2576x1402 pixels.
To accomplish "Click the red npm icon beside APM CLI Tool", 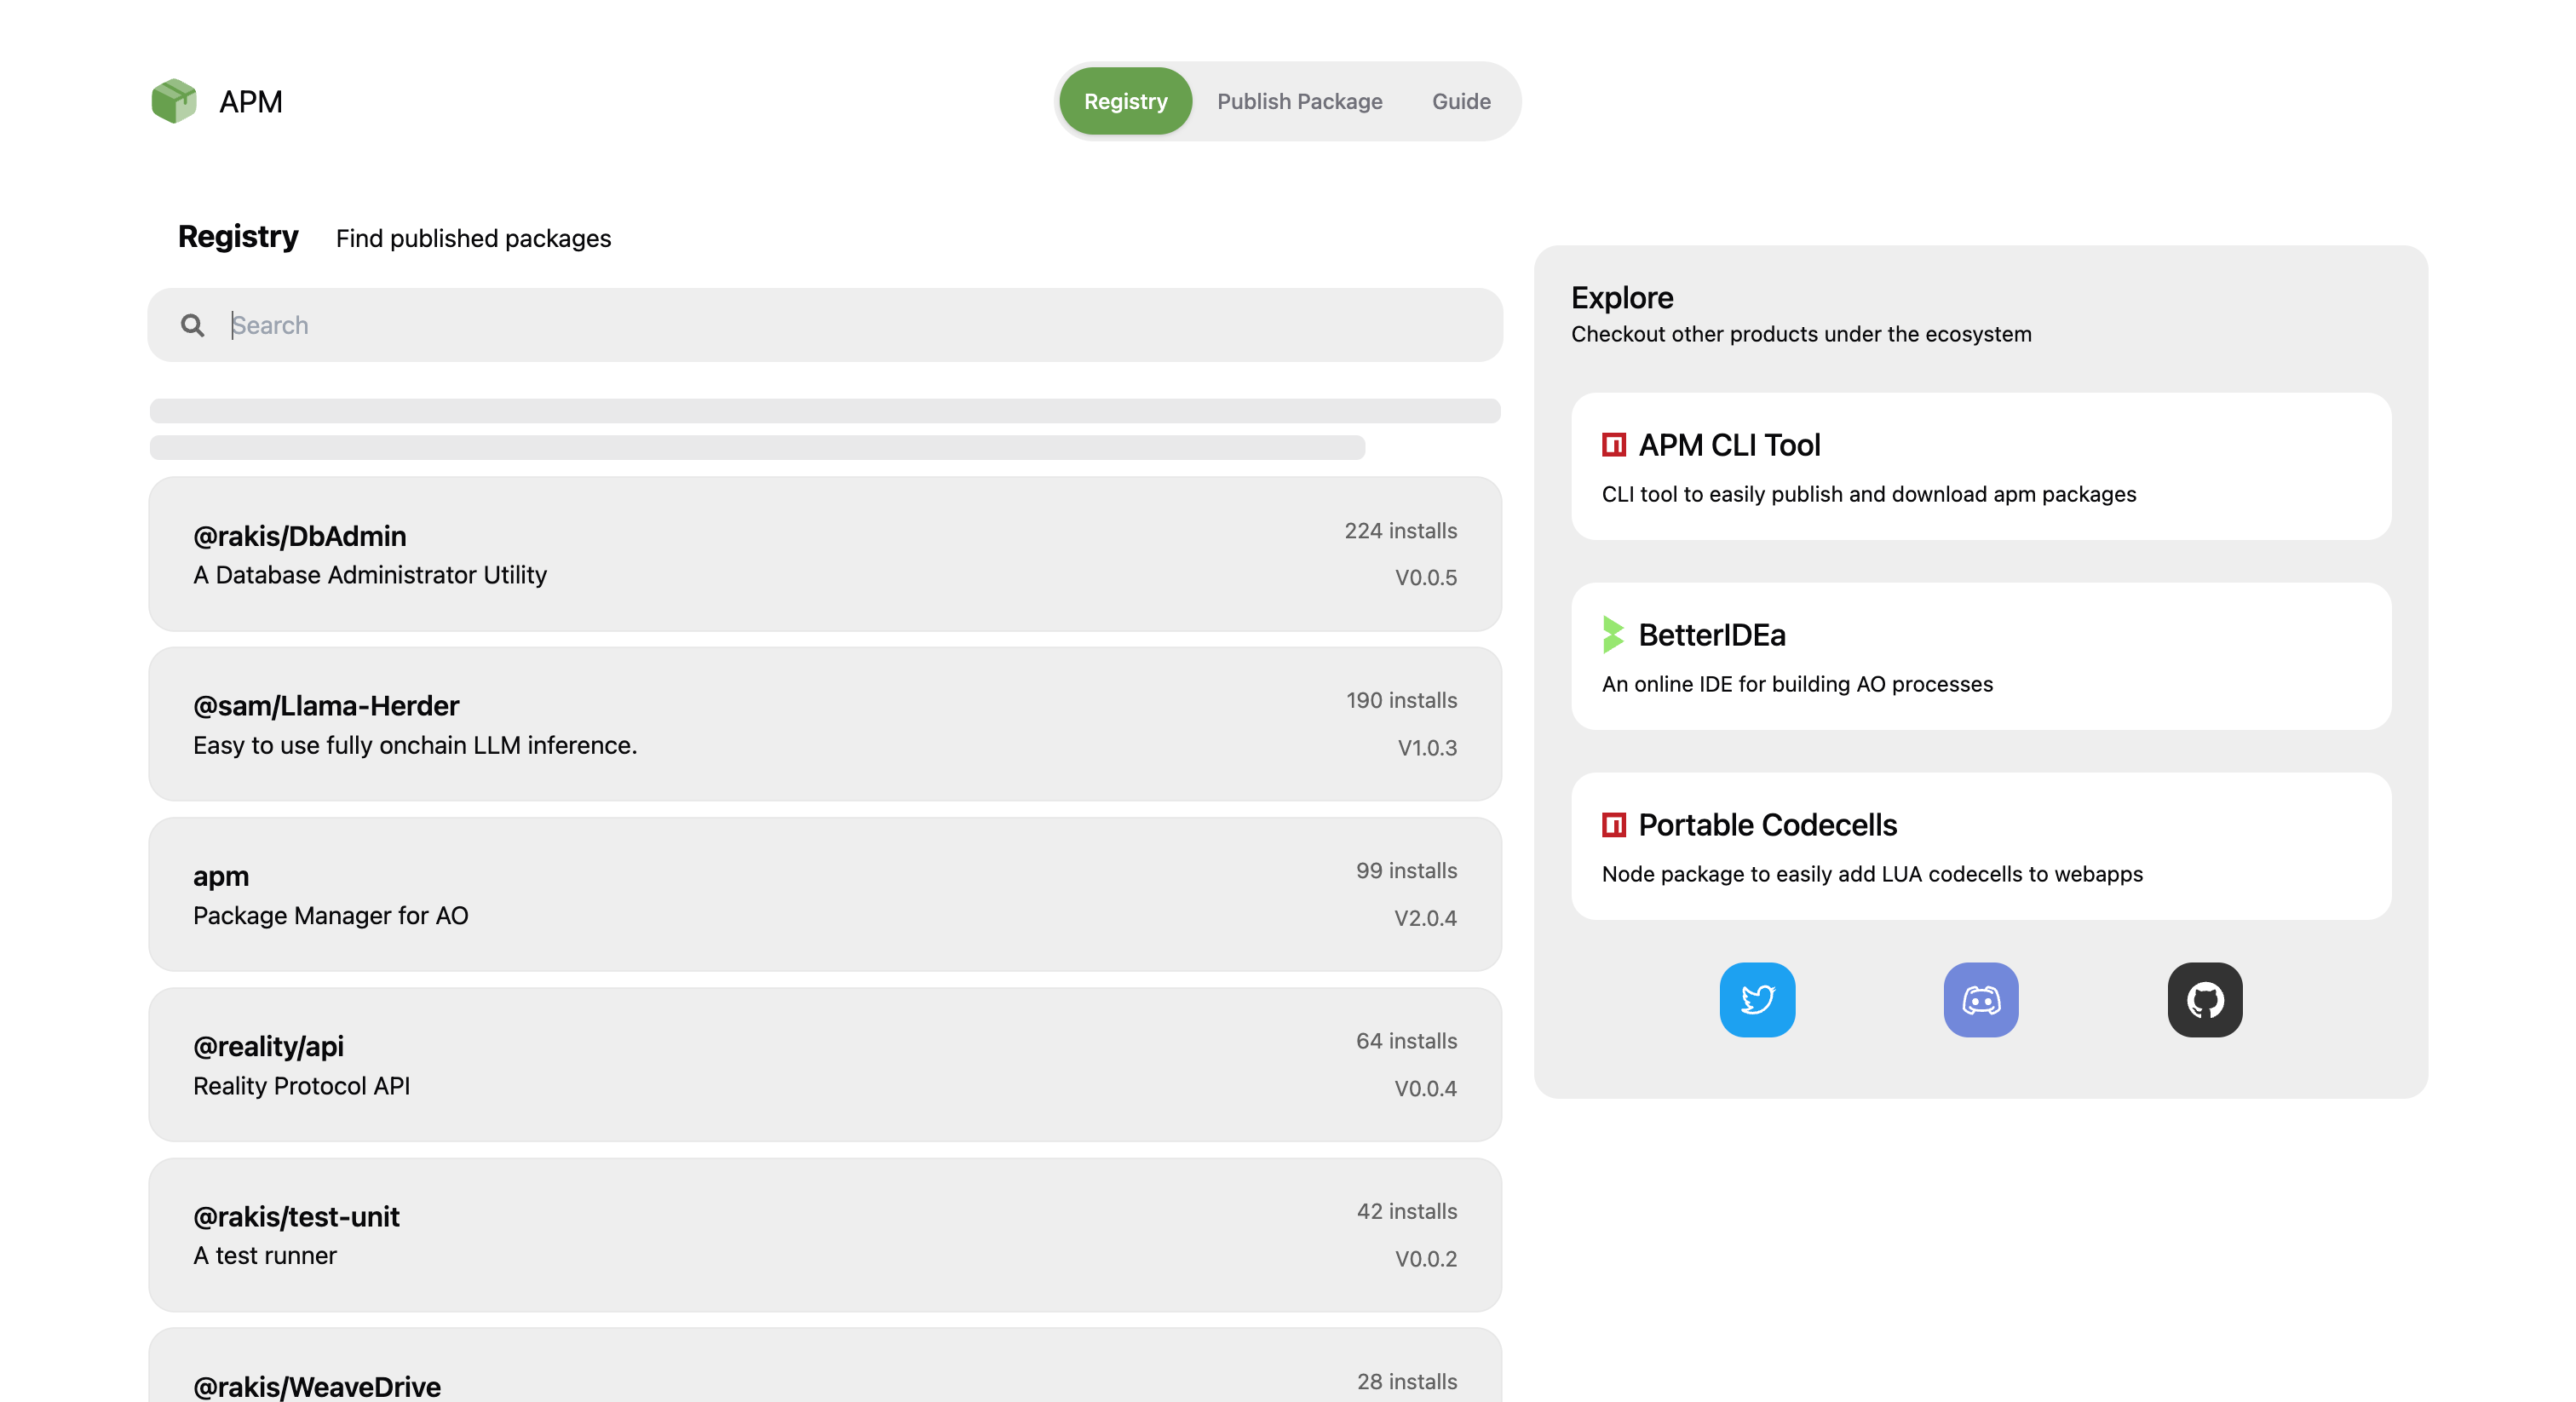I will 1614,444.
